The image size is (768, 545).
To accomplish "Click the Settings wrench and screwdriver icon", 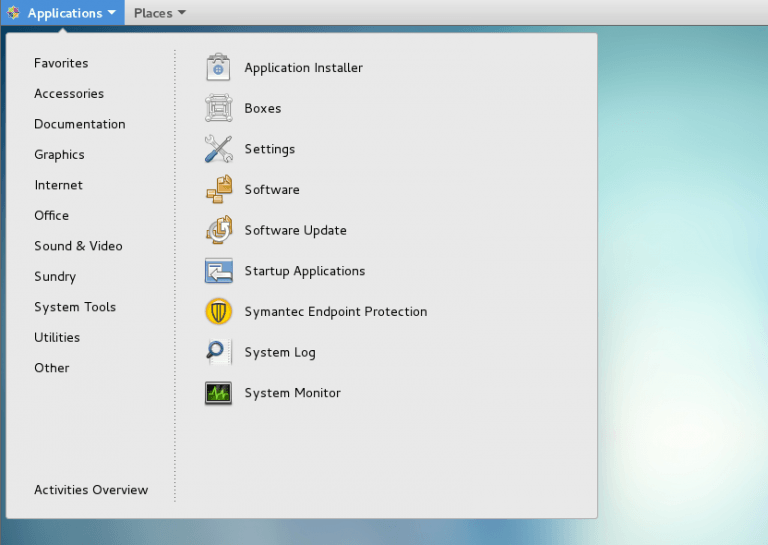I will pyautogui.click(x=218, y=148).
